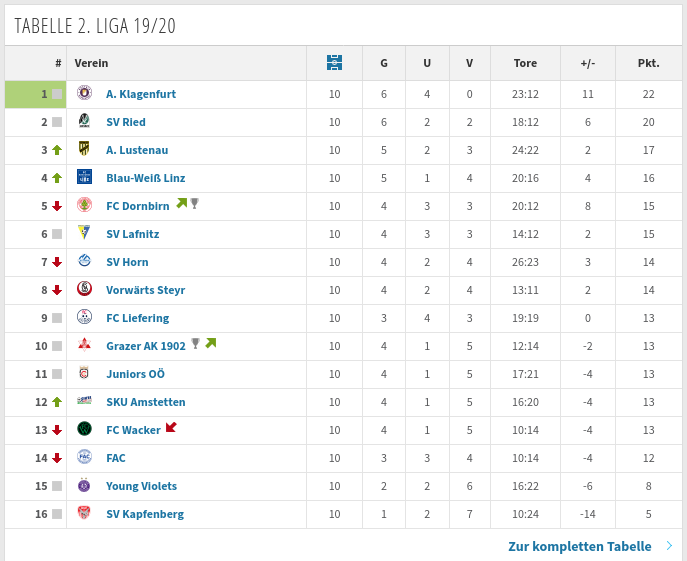Click the red down arrow at rank 7
The image size is (687, 561).
[57, 262]
